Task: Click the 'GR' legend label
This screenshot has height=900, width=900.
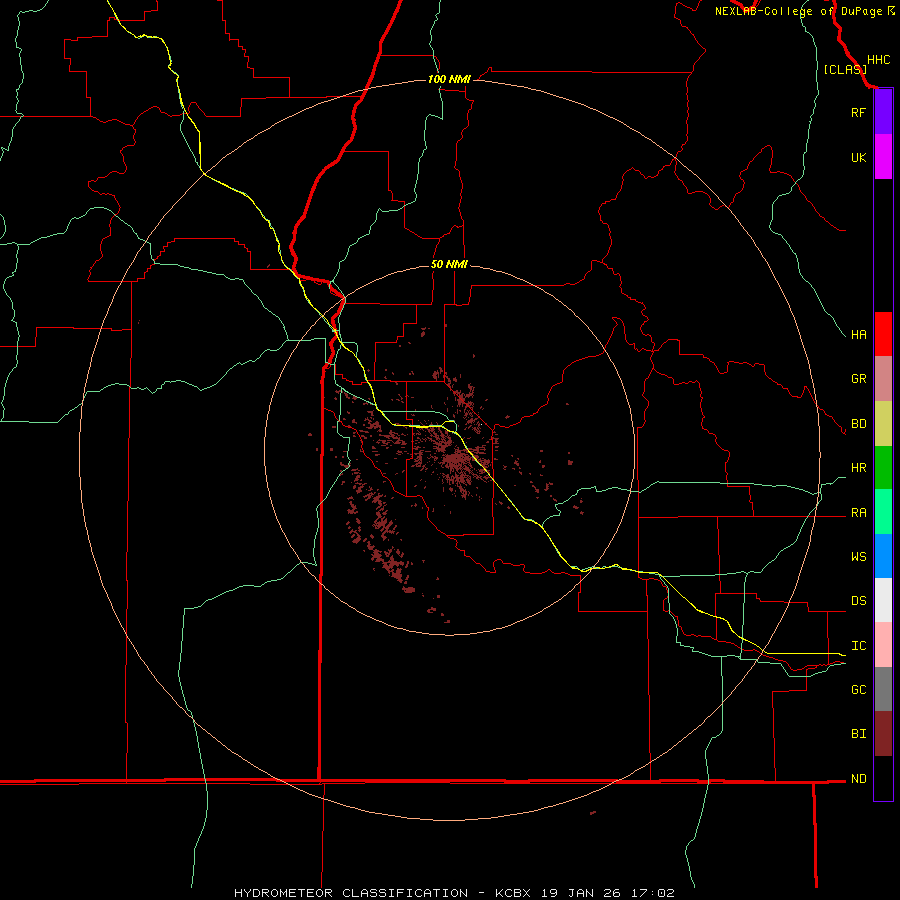Action: click(x=858, y=379)
